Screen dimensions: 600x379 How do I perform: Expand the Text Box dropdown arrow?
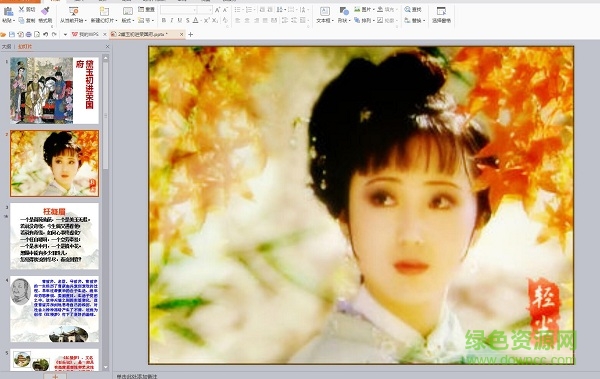333,21
